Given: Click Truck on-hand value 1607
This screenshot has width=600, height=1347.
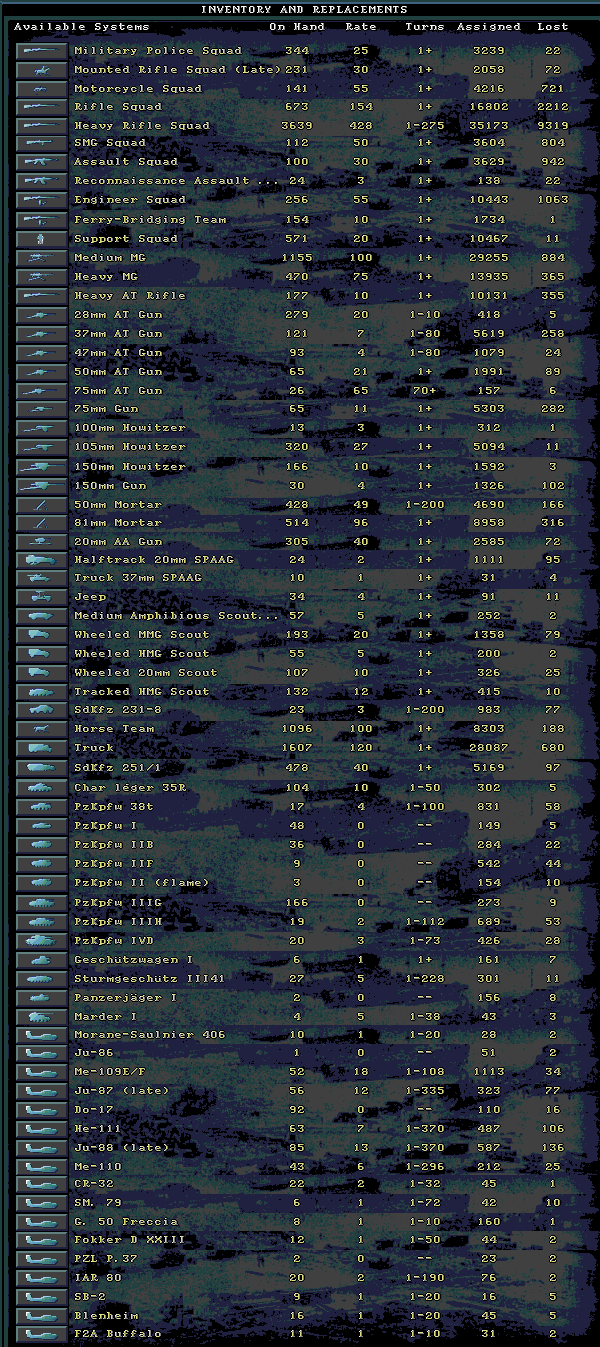Looking at the screenshot, I should point(297,748).
